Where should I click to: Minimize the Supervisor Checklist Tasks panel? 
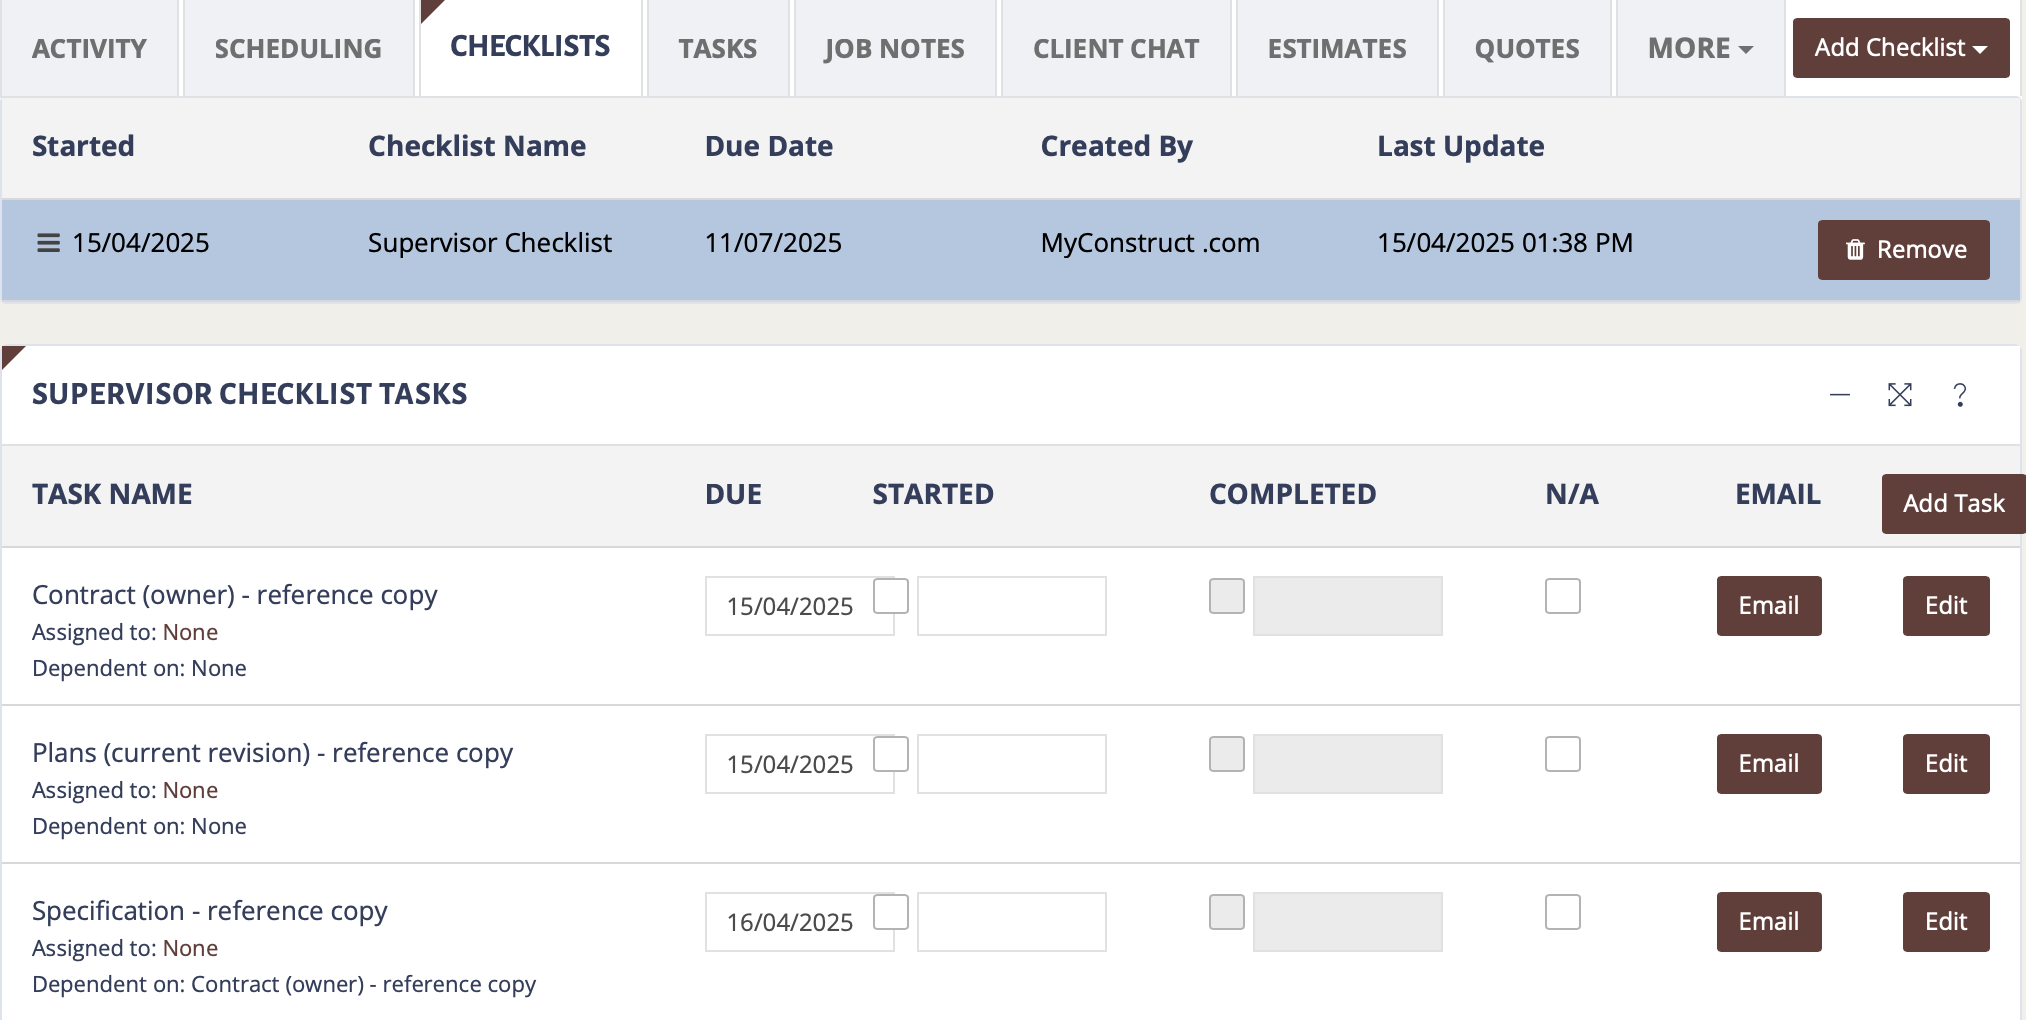coord(1839,395)
